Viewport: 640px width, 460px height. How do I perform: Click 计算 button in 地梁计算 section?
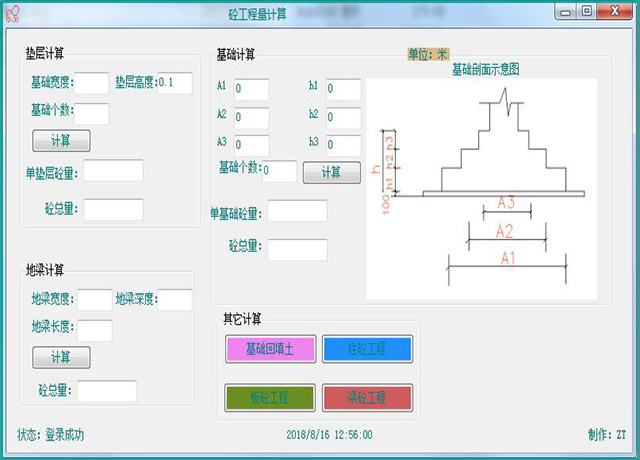pos(61,358)
